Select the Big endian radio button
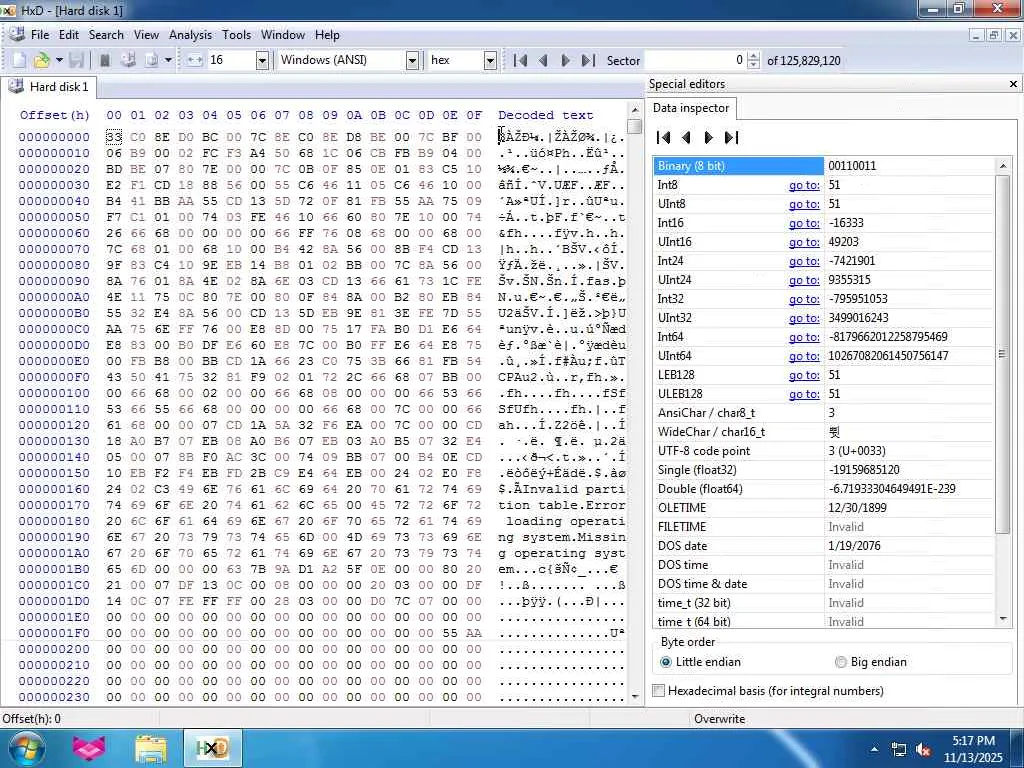This screenshot has width=1024, height=768. [x=840, y=662]
